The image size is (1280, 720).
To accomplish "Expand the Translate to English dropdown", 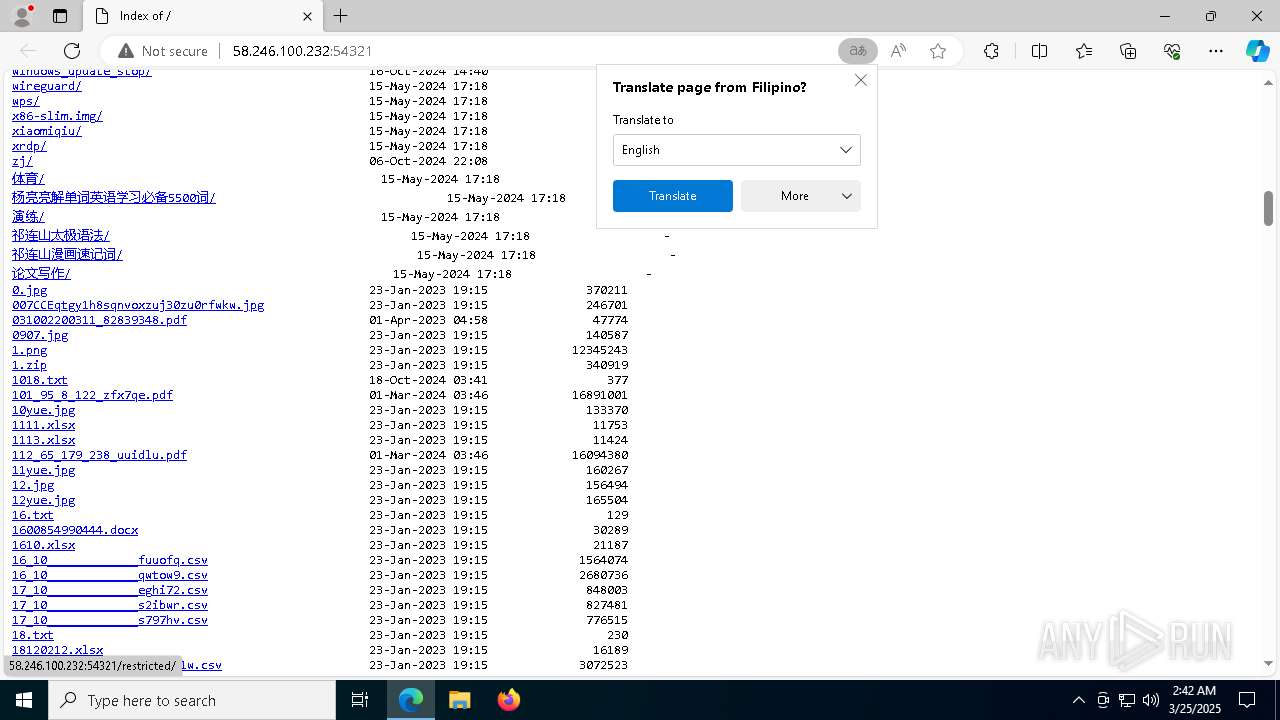I will [736, 150].
